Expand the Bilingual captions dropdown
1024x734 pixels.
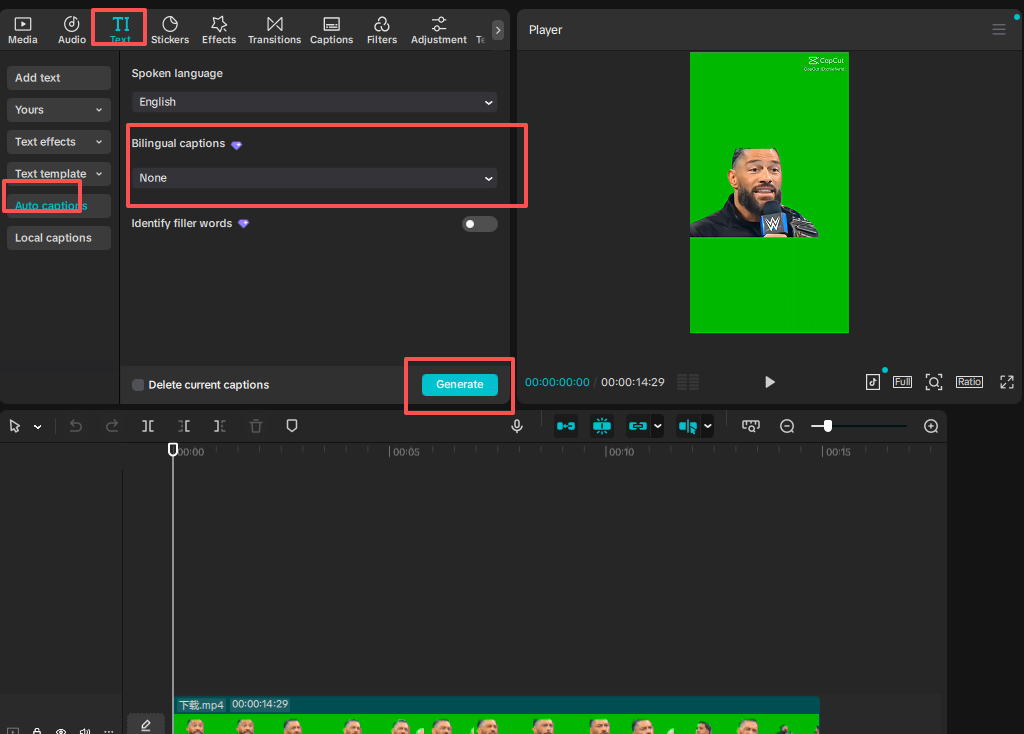(313, 177)
